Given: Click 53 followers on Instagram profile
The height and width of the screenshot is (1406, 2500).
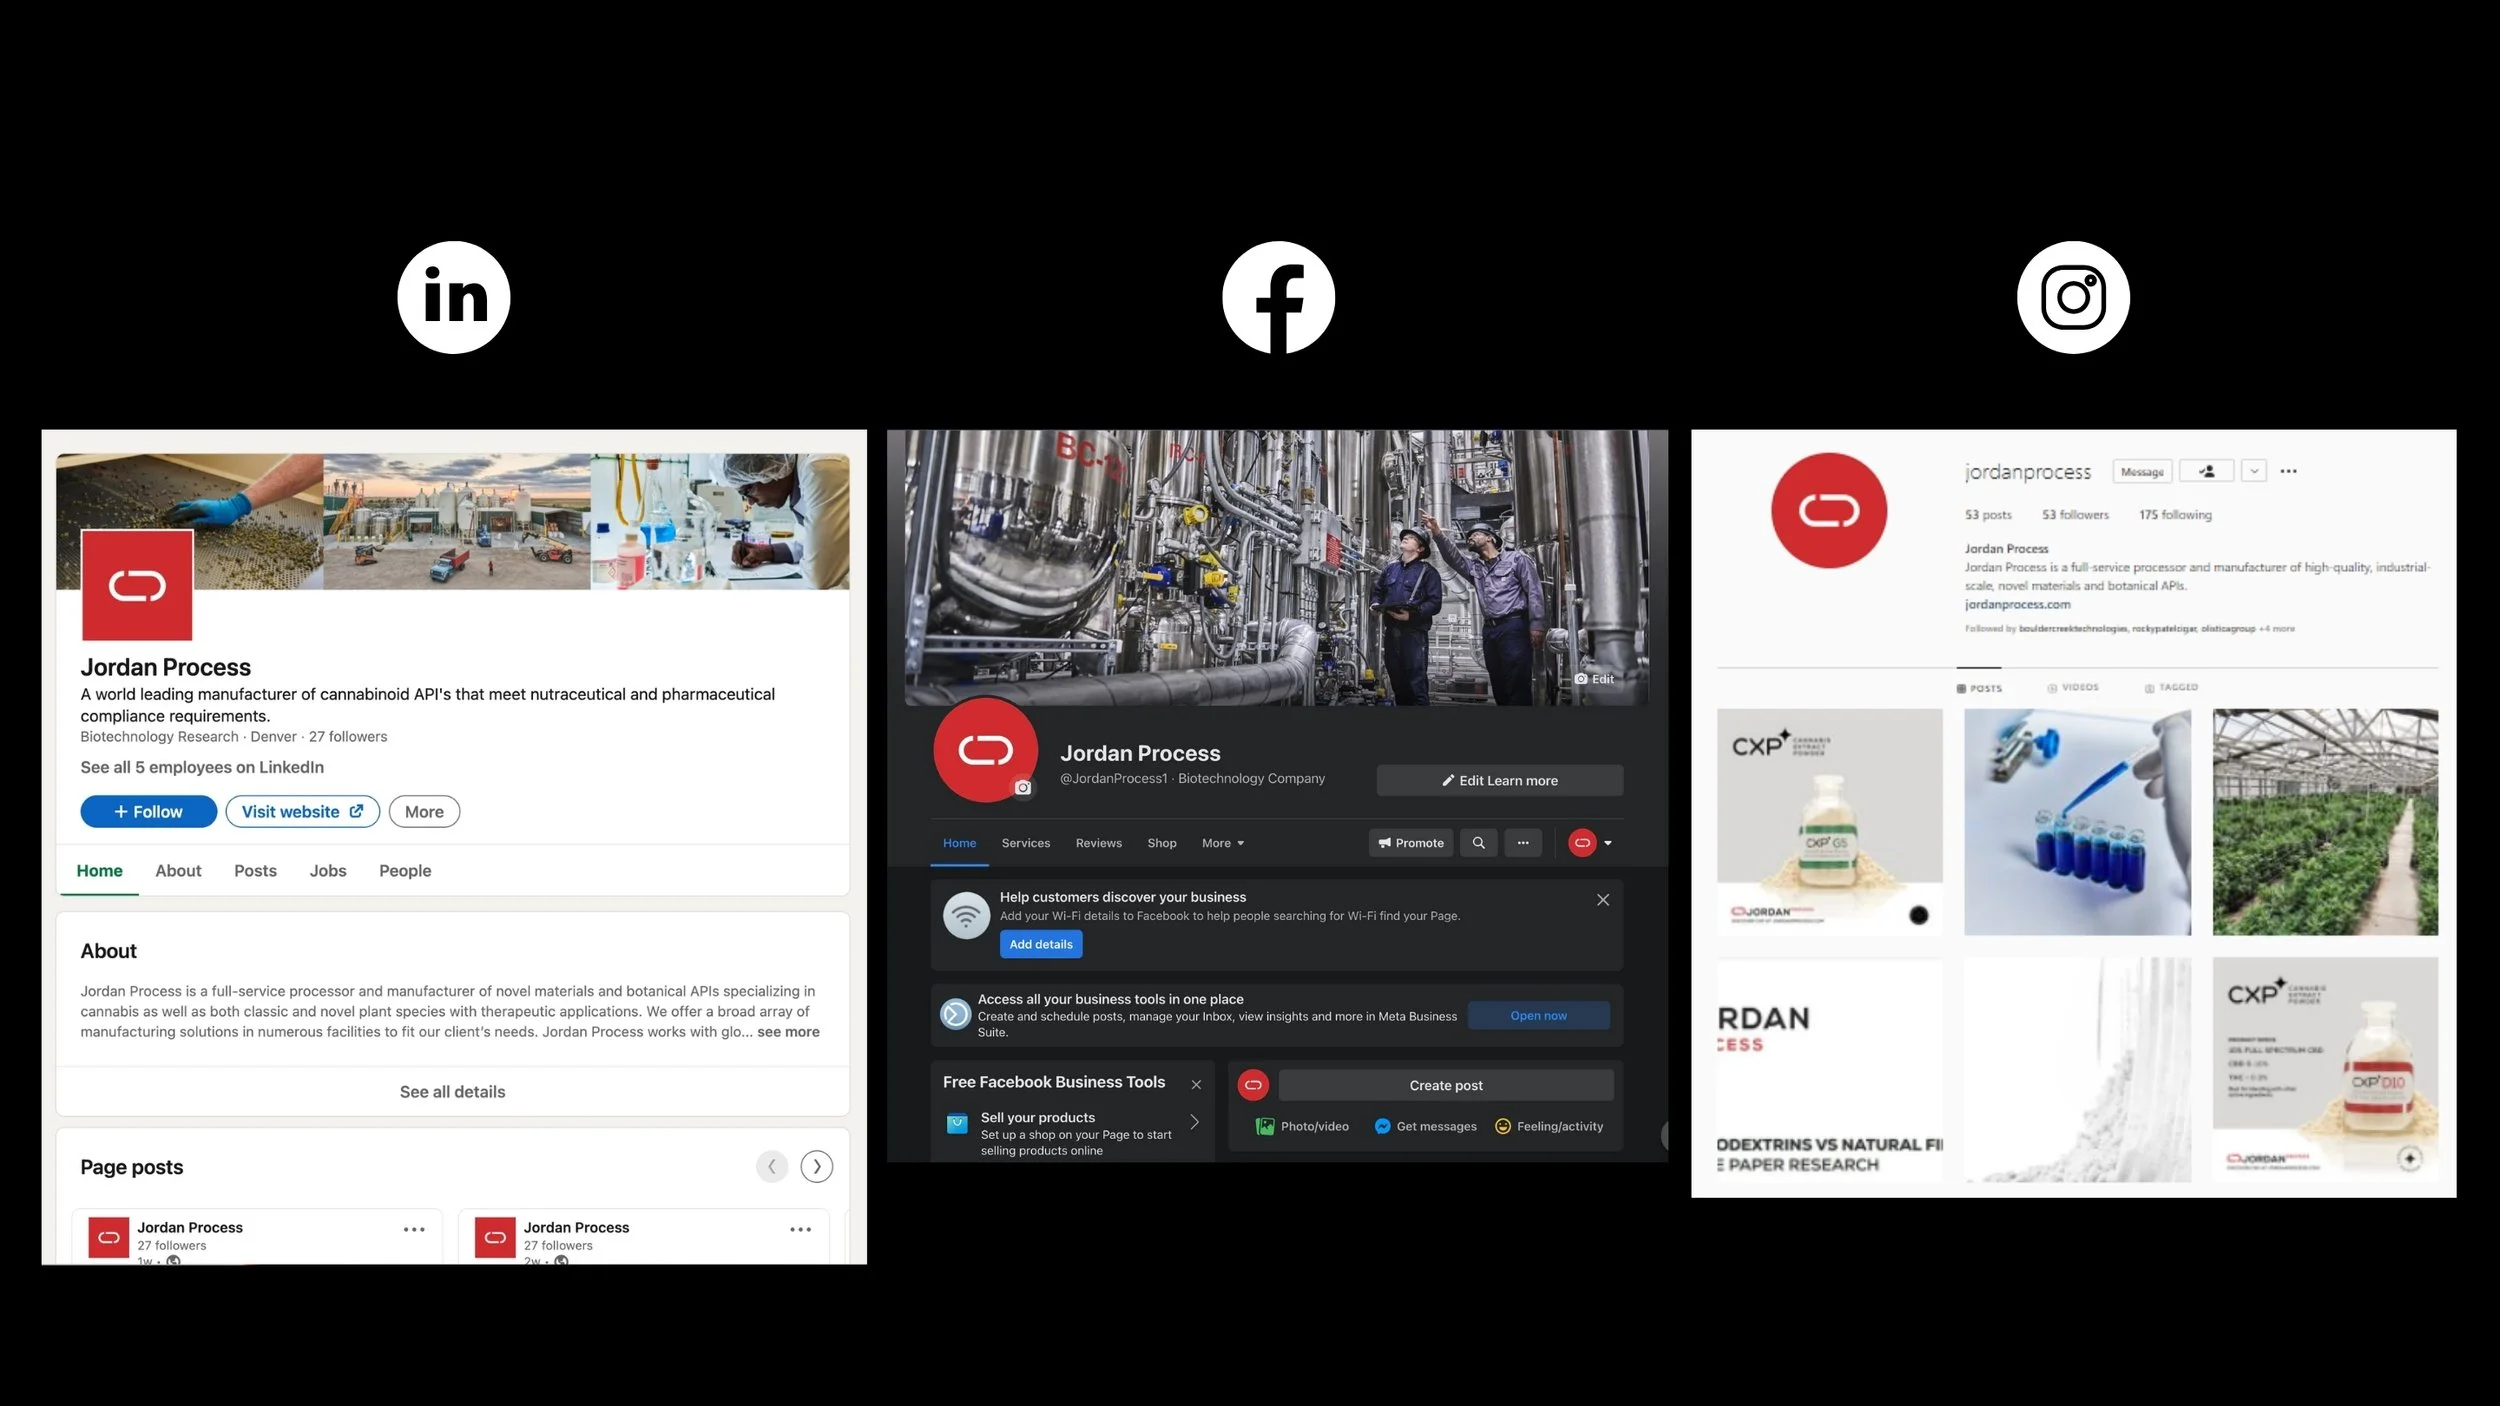Looking at the screenshot, I should 2075,515.
